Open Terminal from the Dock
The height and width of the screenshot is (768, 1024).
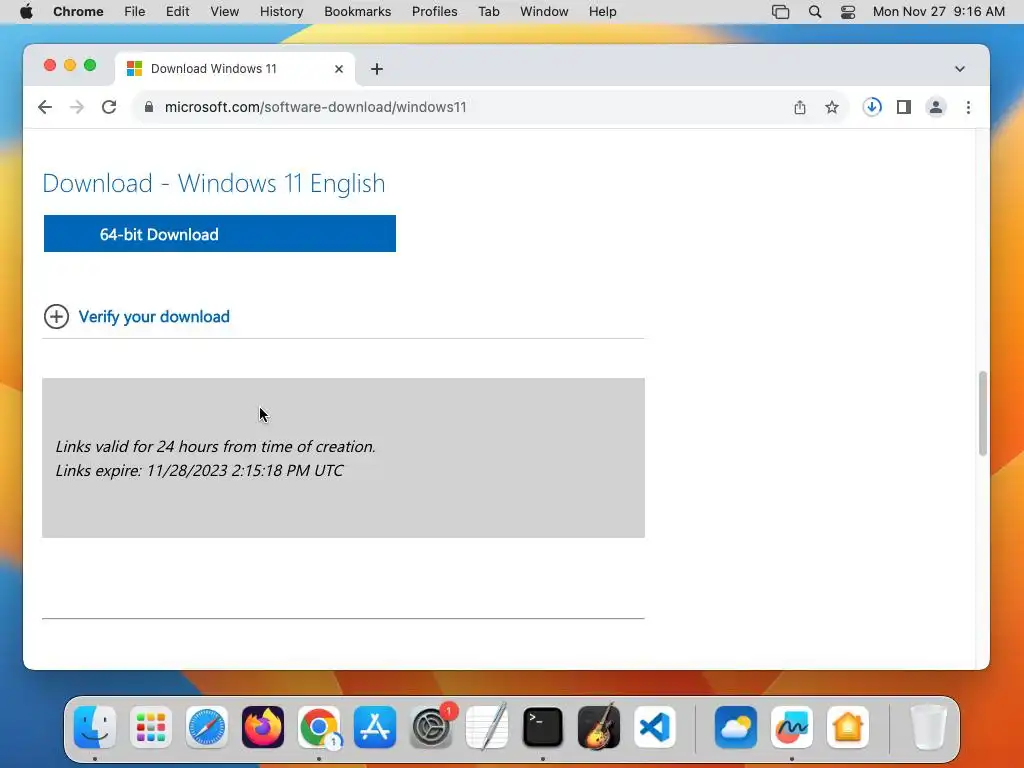(x=543, y=727)
